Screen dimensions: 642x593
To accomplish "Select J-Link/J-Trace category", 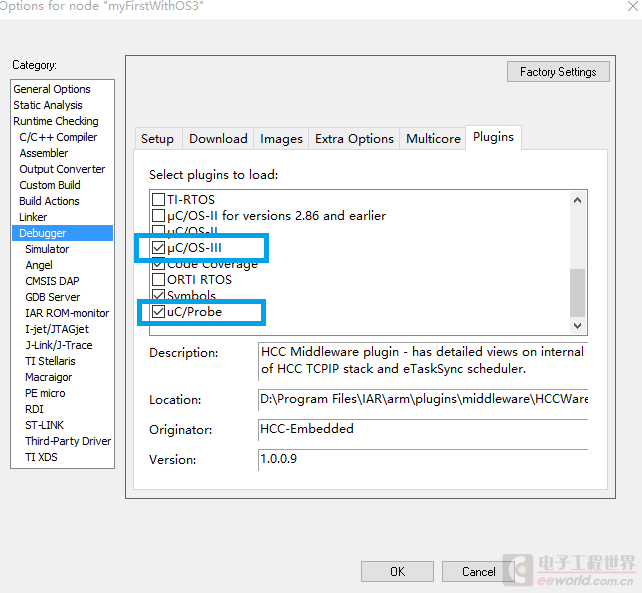I will (59, 345).
